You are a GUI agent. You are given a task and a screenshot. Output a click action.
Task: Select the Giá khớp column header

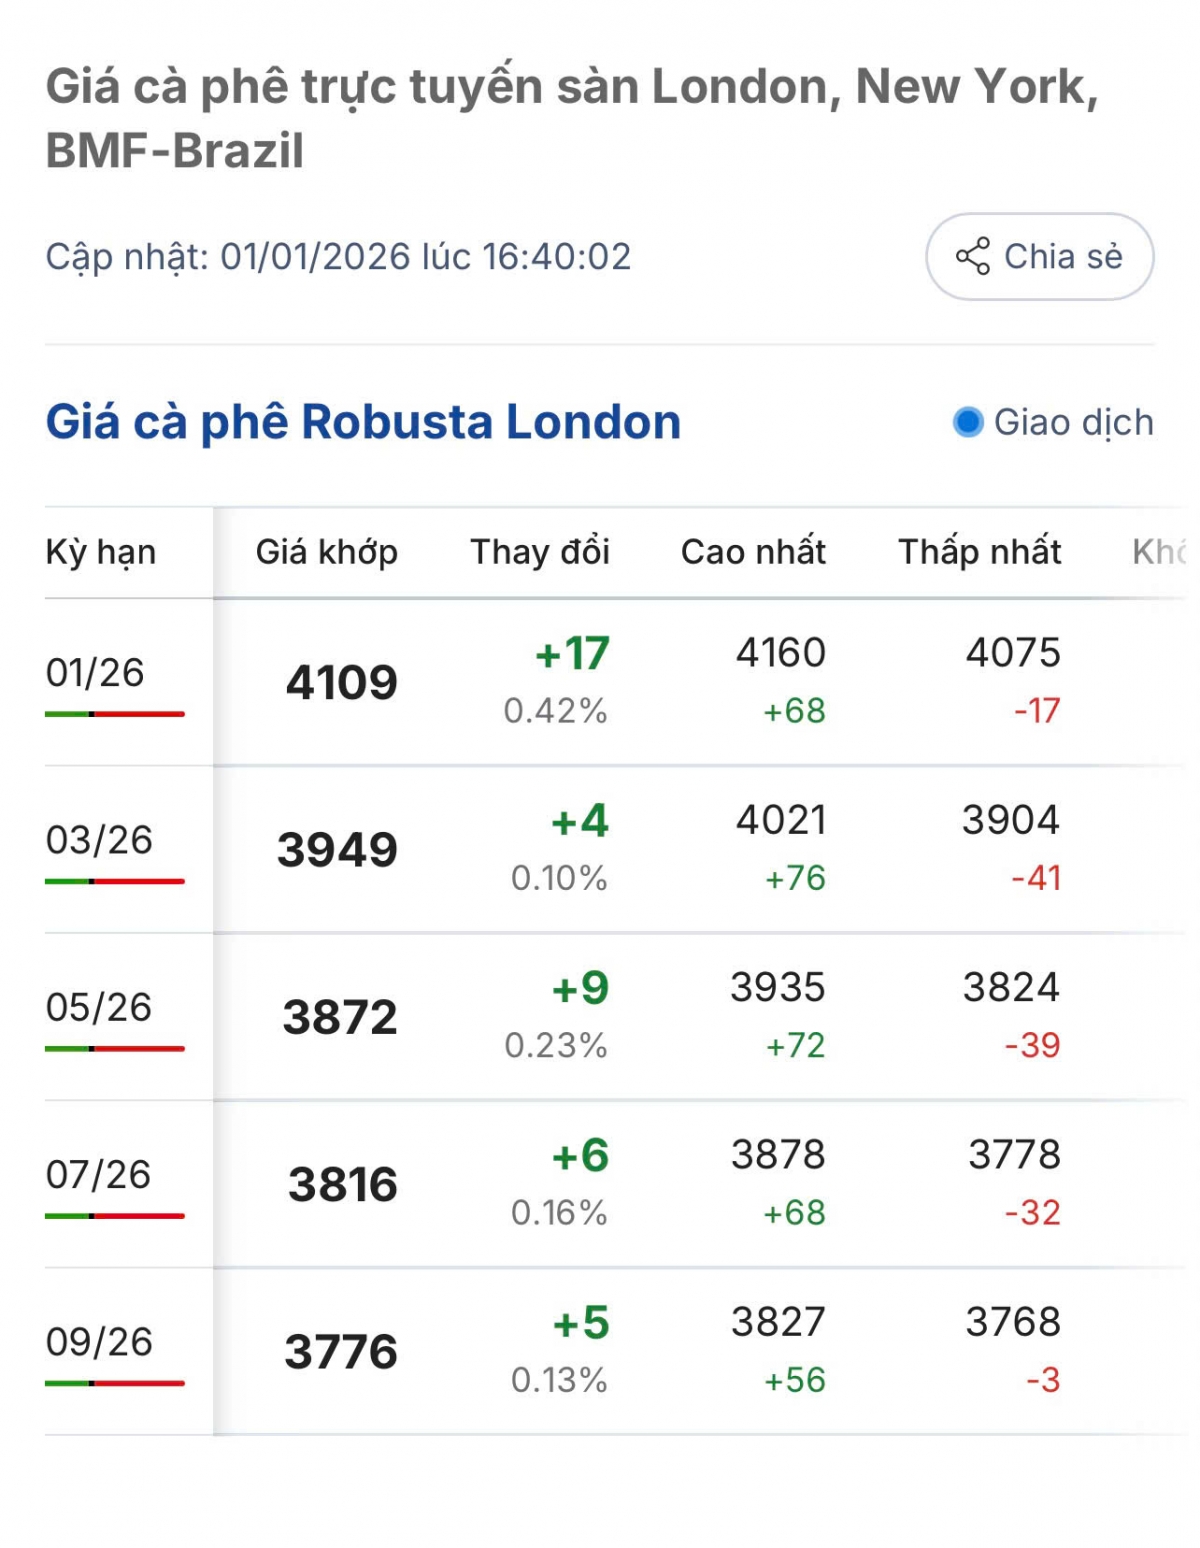tap(327, 552)
